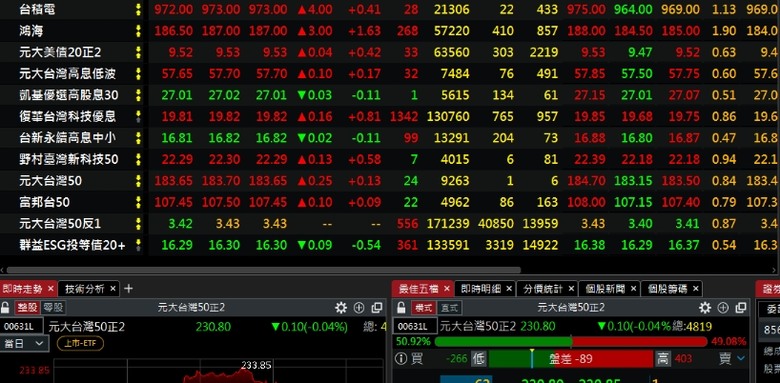Click the yellow dots icon for 鴻海
The width and height of the screenshot is (780, 383).
coord(138,31)
